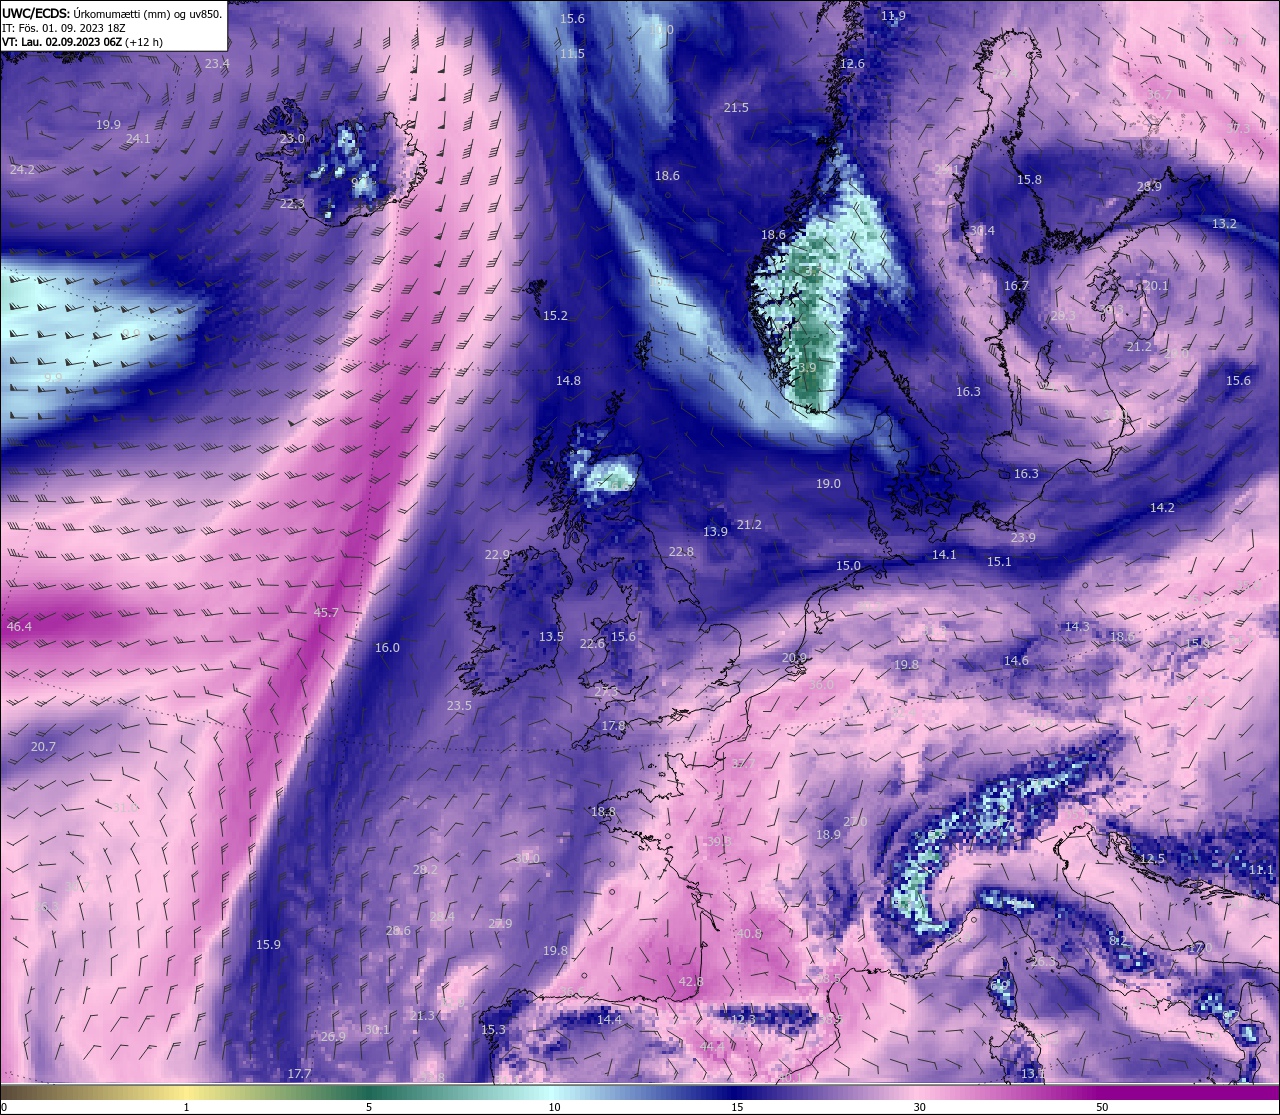Select the '5' tick on the color scale
This screenshot has width=1280, height=1115.
click(x=369, y=1107)
